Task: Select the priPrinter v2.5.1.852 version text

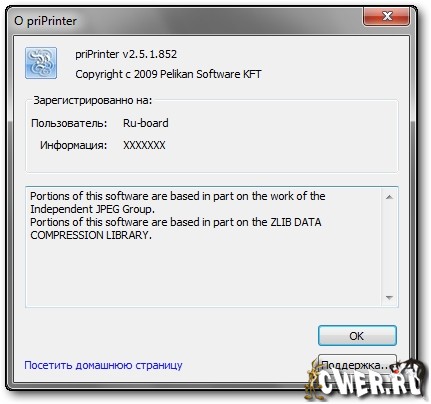Action: [x=126, y=54]
